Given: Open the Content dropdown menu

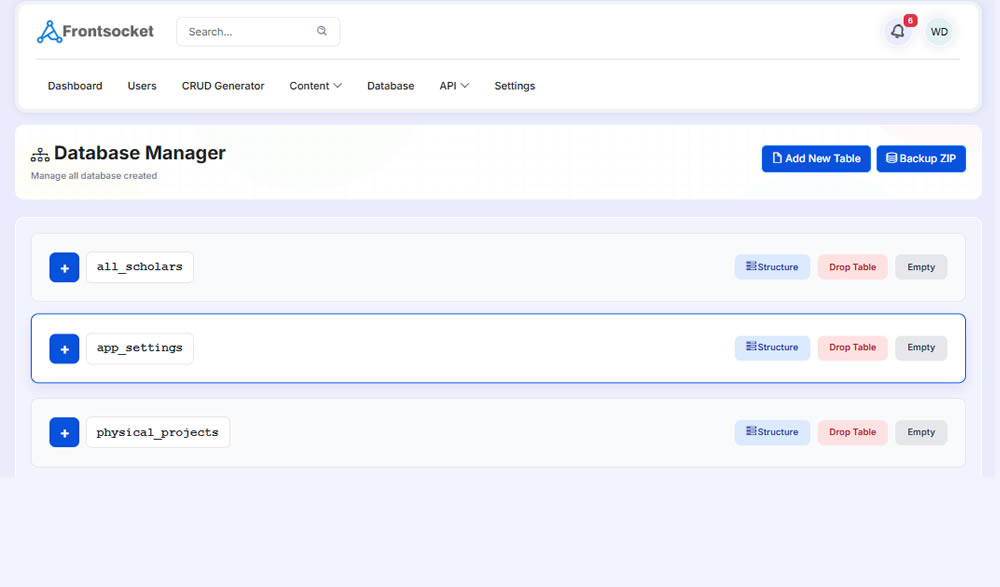Looking at the screenshot, I should click(x=315, y=86).
